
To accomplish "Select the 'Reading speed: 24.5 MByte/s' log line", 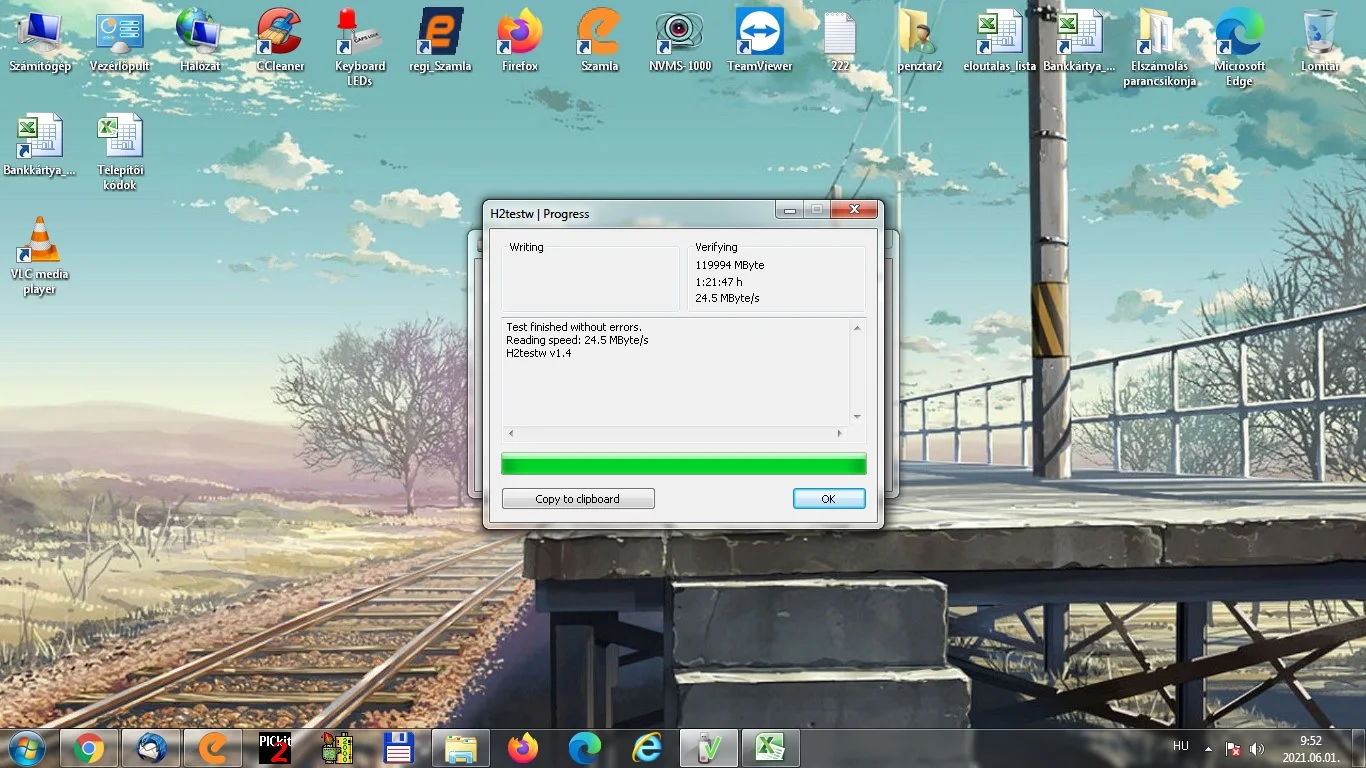I will tap(577, 340).
